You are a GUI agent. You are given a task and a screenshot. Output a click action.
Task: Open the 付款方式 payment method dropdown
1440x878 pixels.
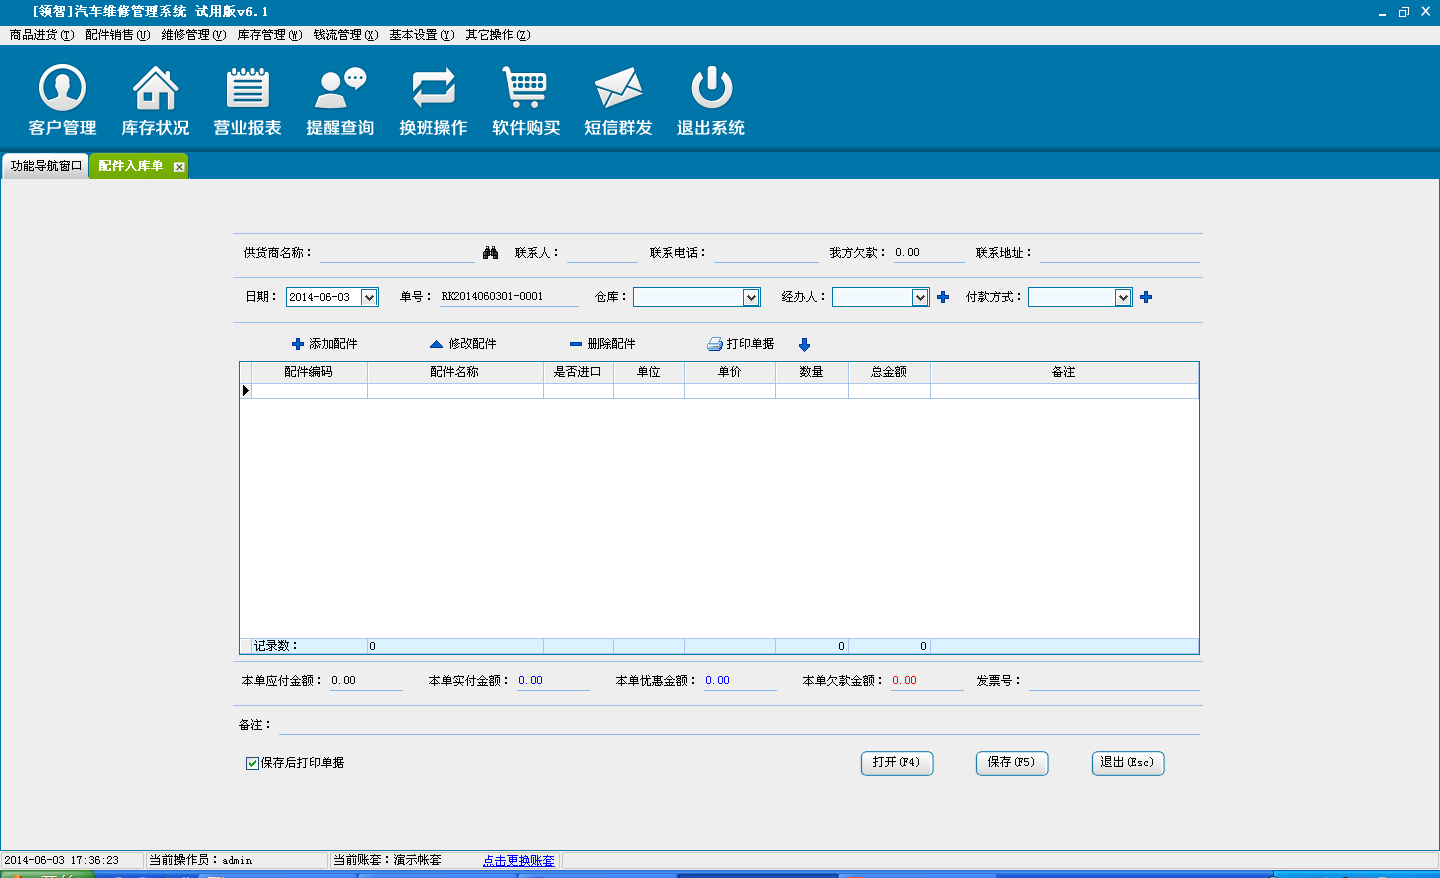(x=1123, y=297)
